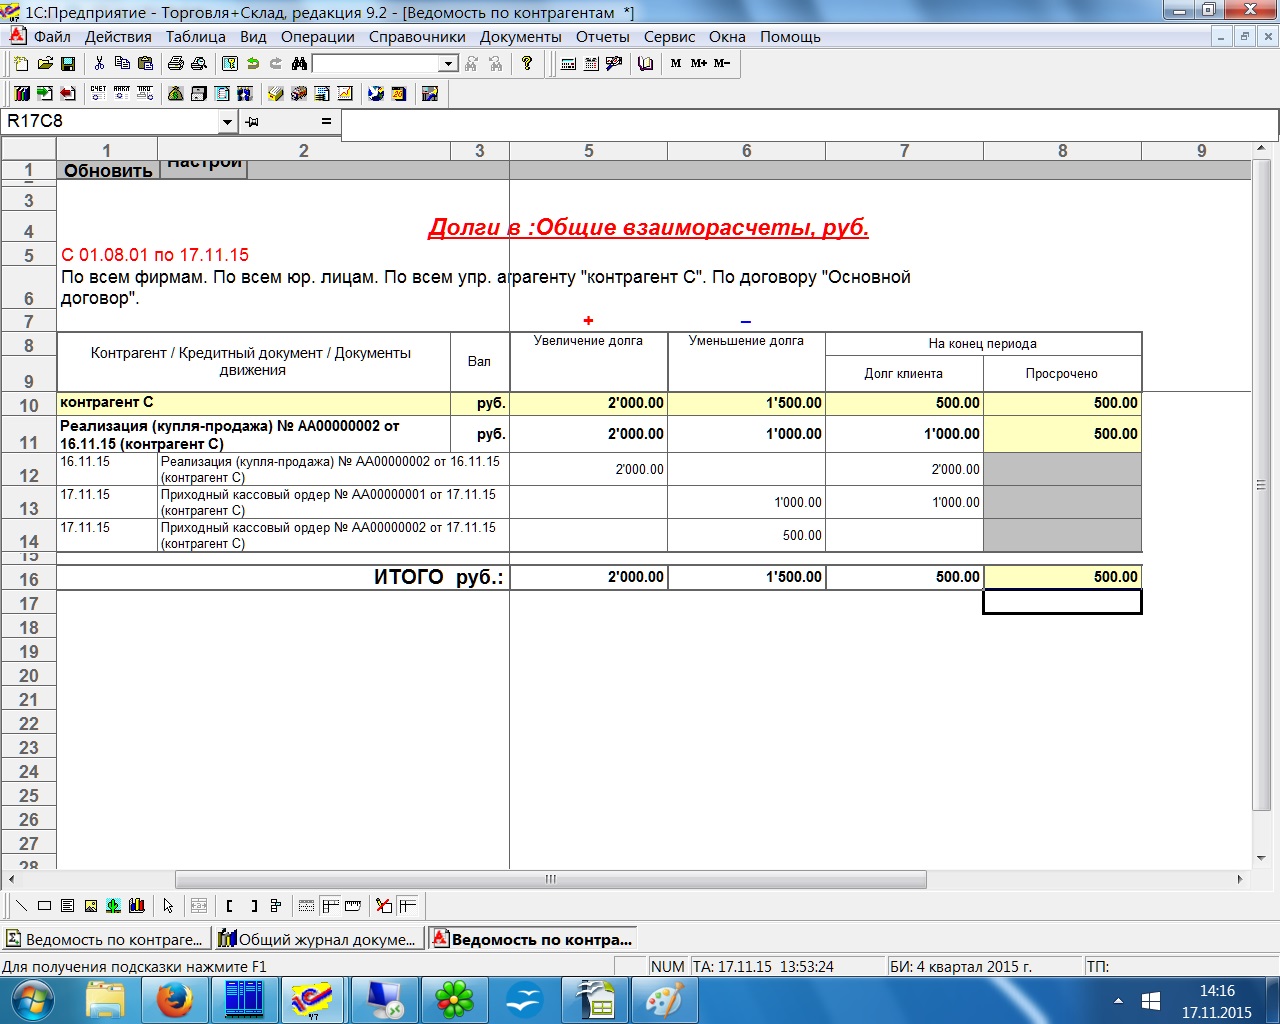Switch to Общий журнал докуме... window tab
Viewport: 1280px width, 1024px height.
click(x=318, y=939)
